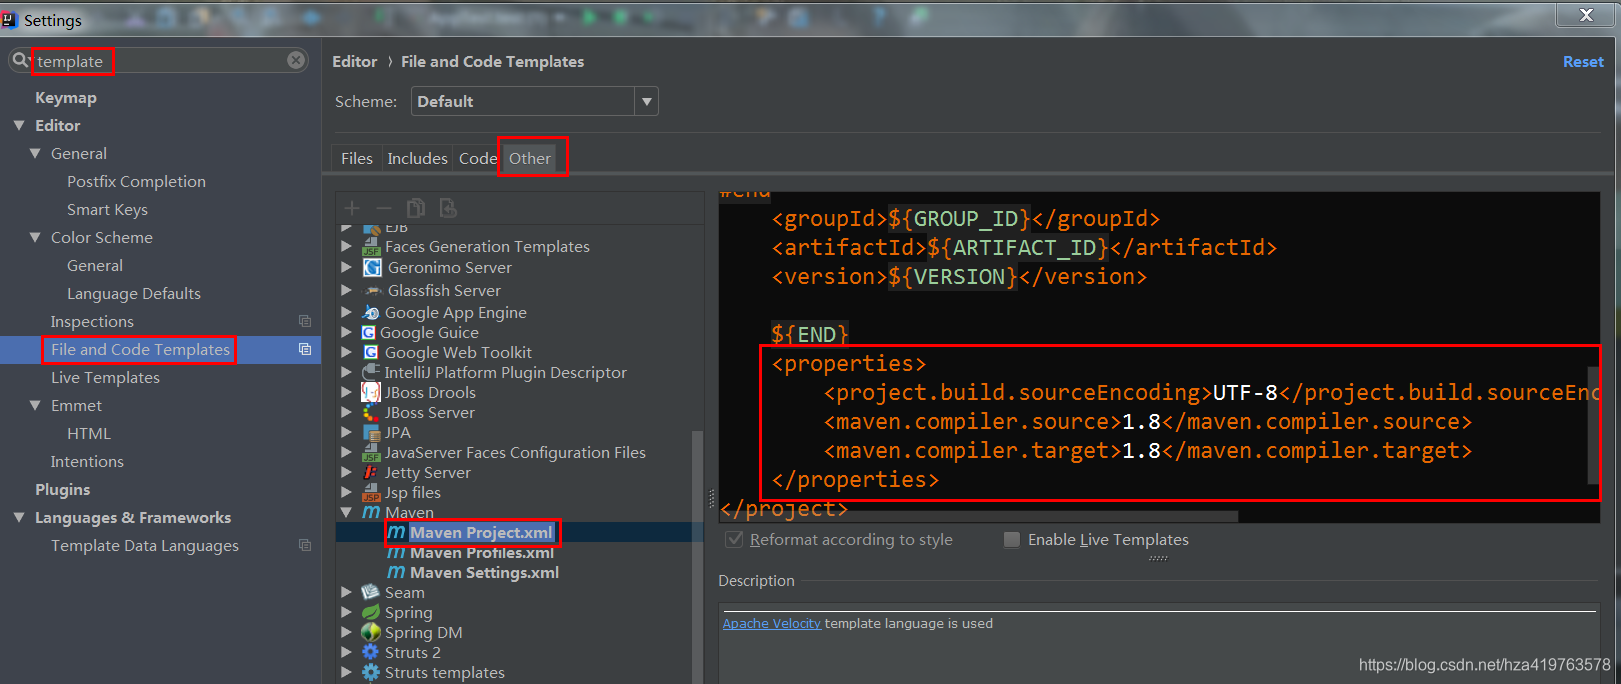Open Smart Keys settings
Image resolution: width=1621 pixels, height=684 pixels.
click(107, 210)
